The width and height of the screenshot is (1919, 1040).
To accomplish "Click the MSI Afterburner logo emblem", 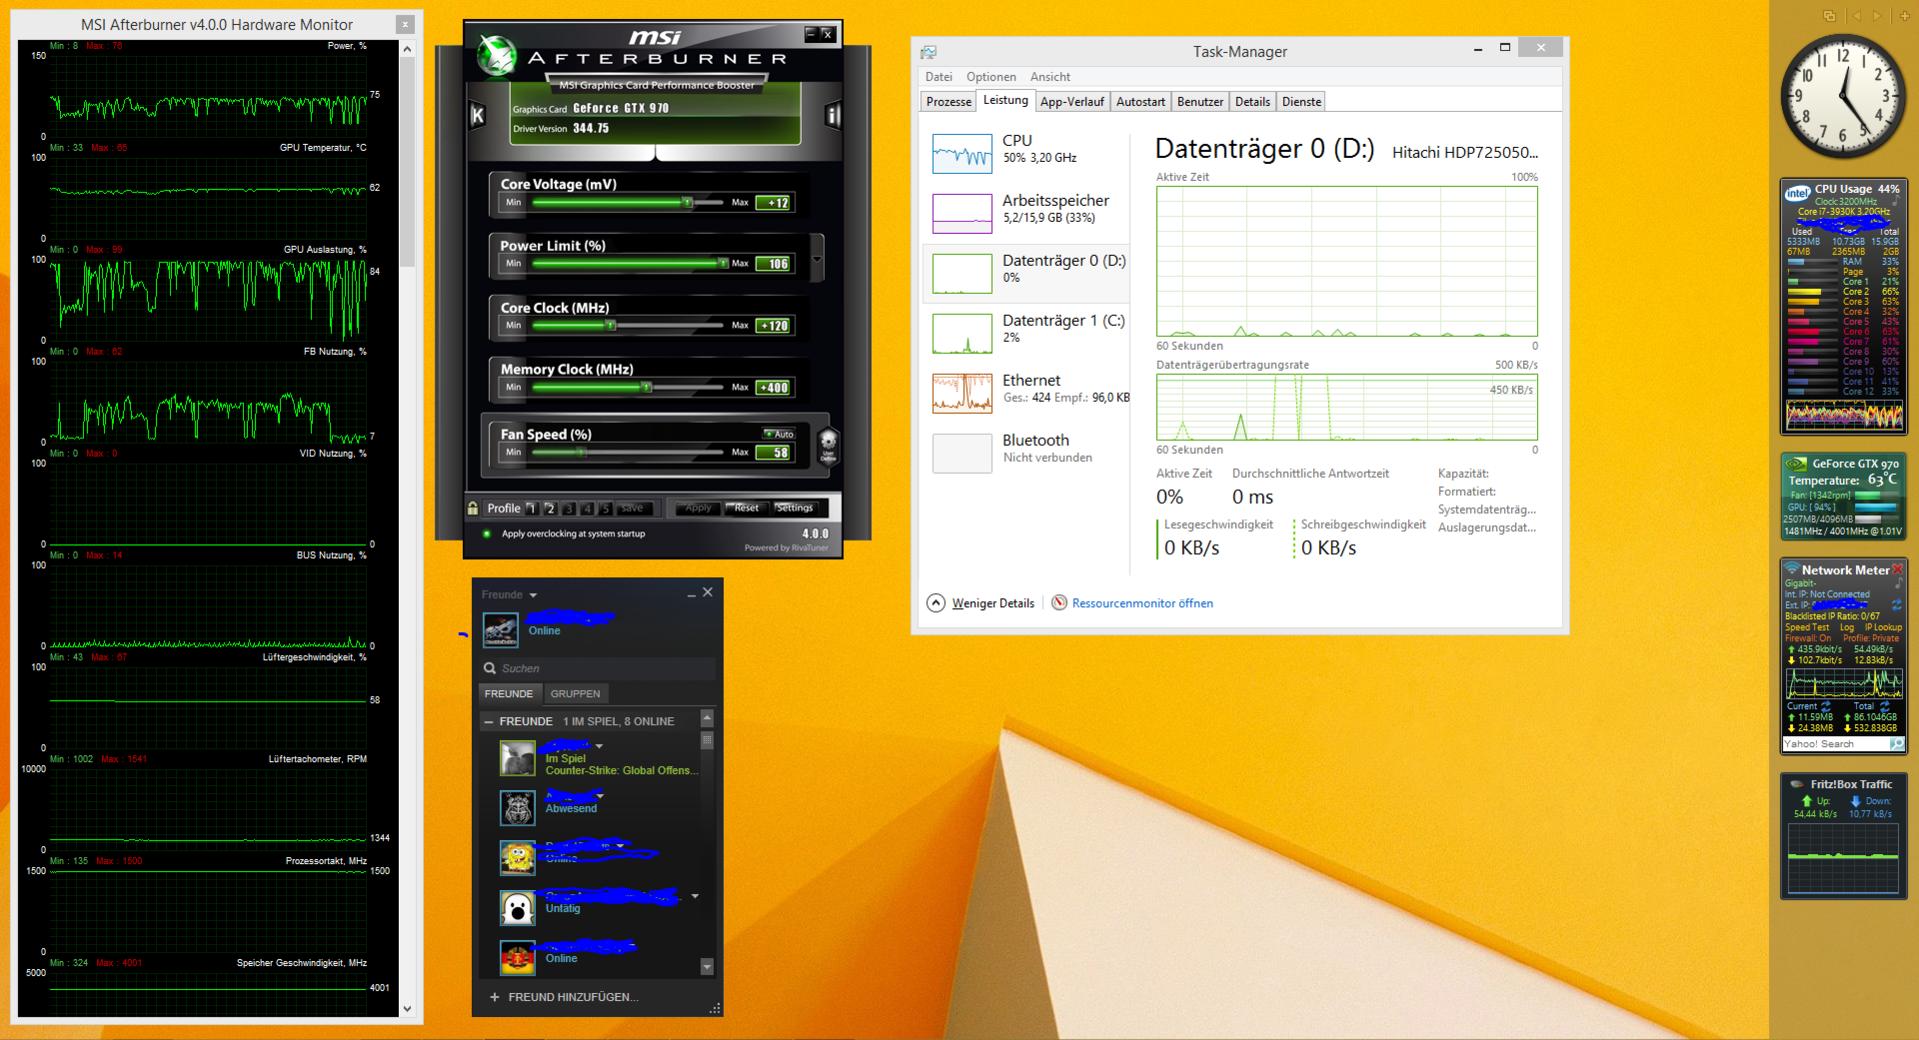I will (496, 55).
